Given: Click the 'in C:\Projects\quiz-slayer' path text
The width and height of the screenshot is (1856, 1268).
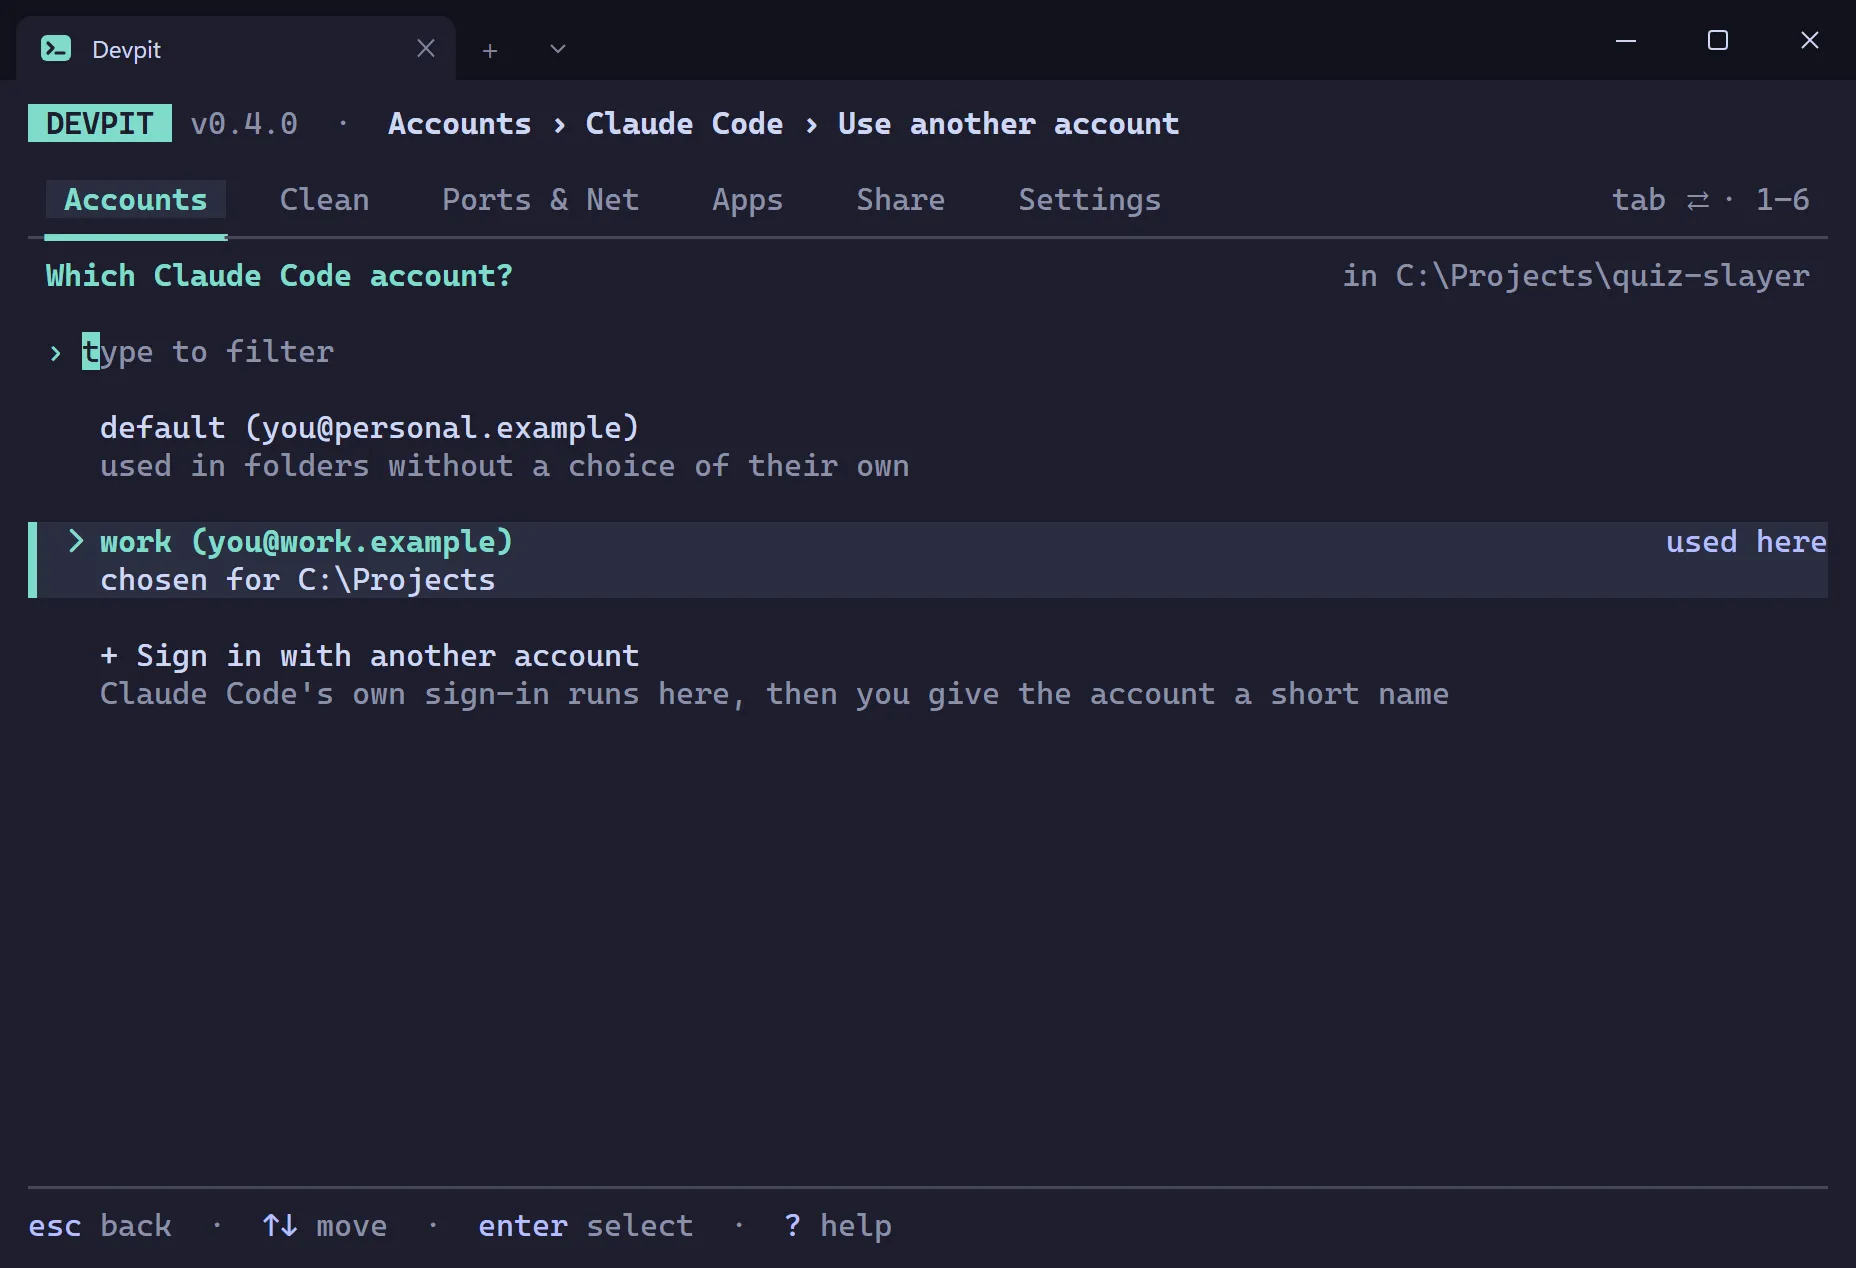Looking at the screenshot, I should click(1575, 276).
